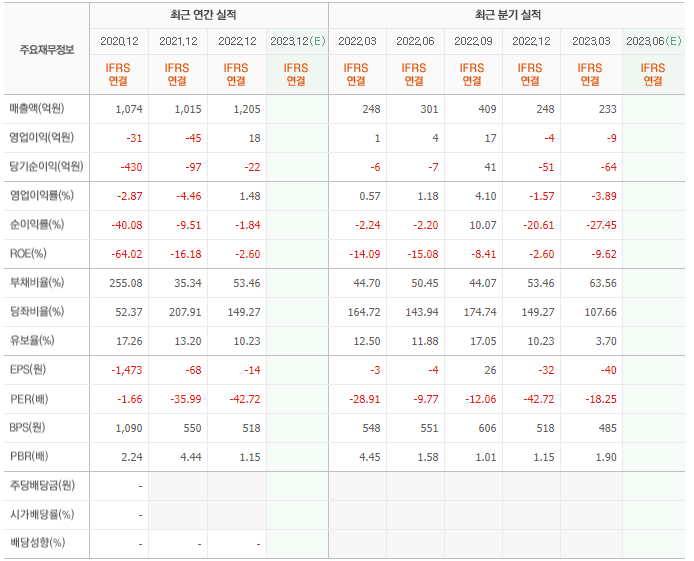Image resolution: width=694 pixels, height=561 pixels.
Task: Click the 1,090 BPS value
Action: coord(129,428)
